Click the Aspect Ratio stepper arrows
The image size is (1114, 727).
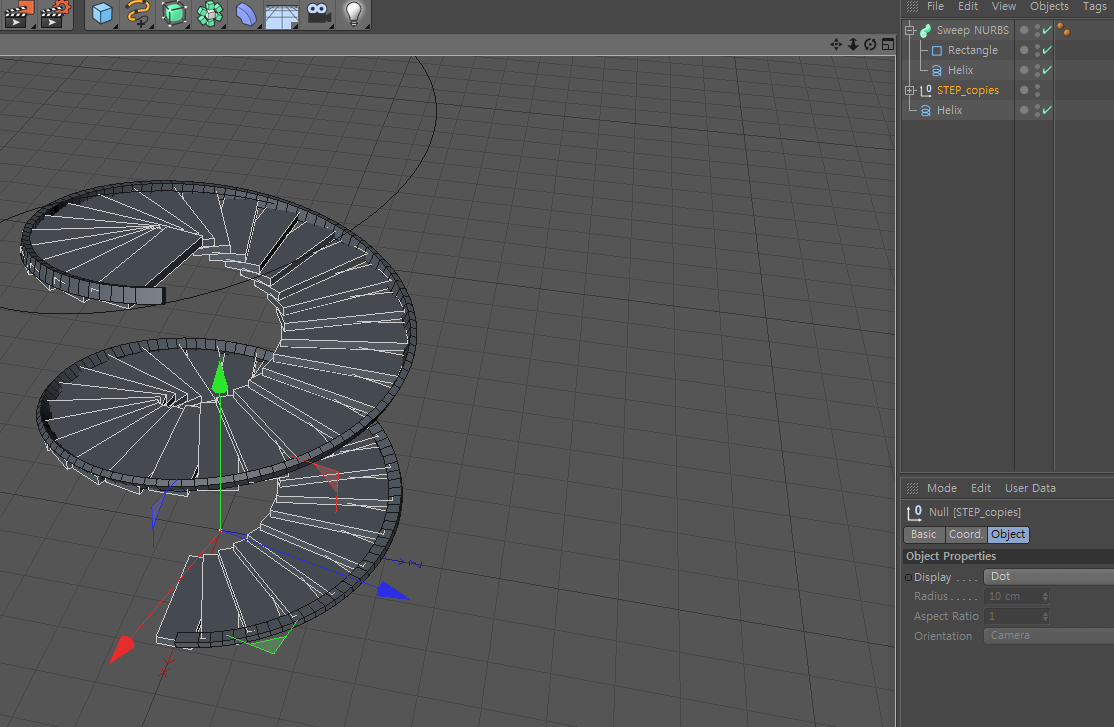1045,616
